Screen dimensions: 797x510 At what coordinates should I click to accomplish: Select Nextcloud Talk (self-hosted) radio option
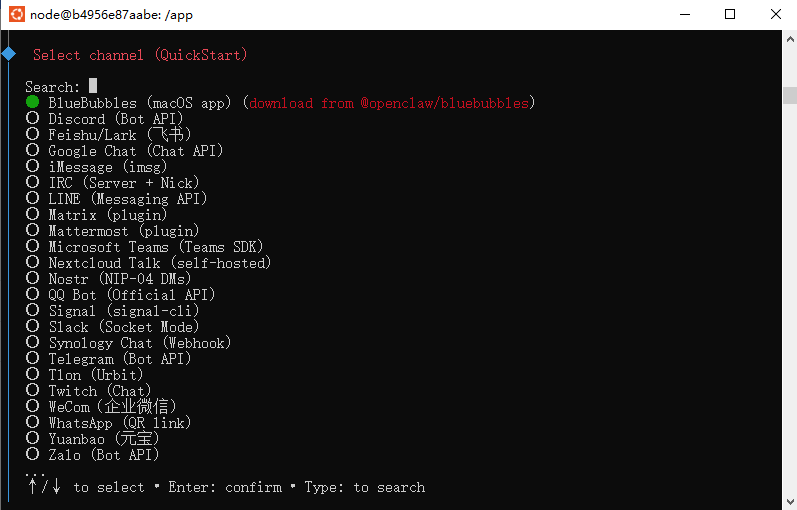33,262
